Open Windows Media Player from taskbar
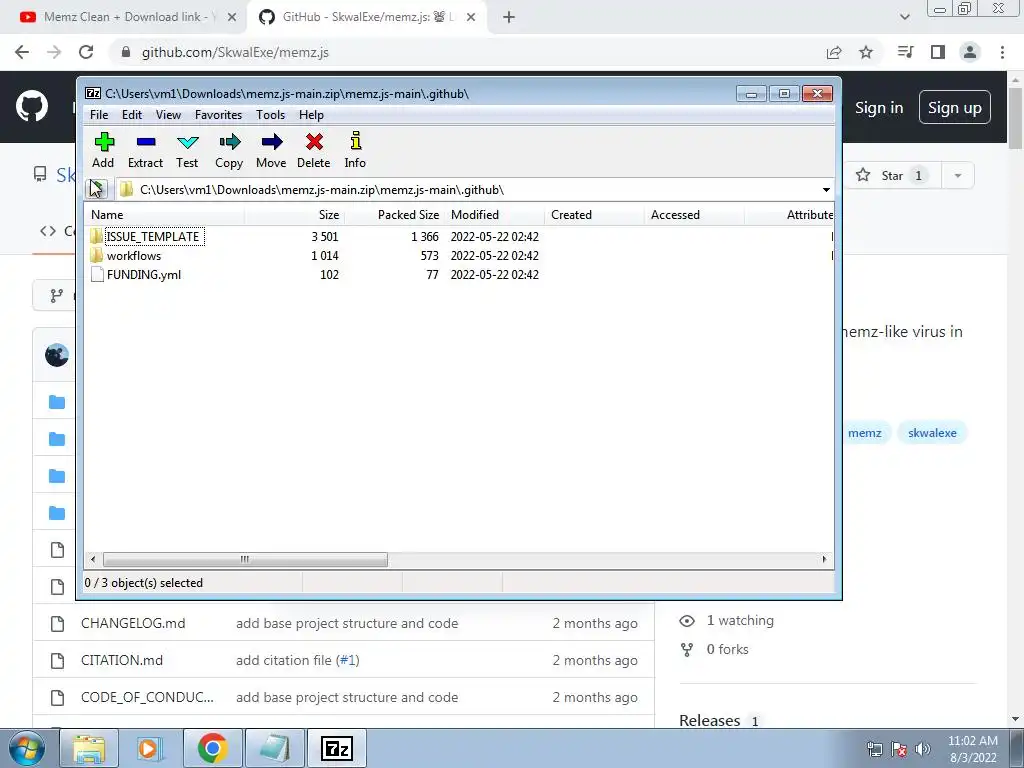Image resolution: width=1024 pixels, height=768 pixels. [148, 748]
